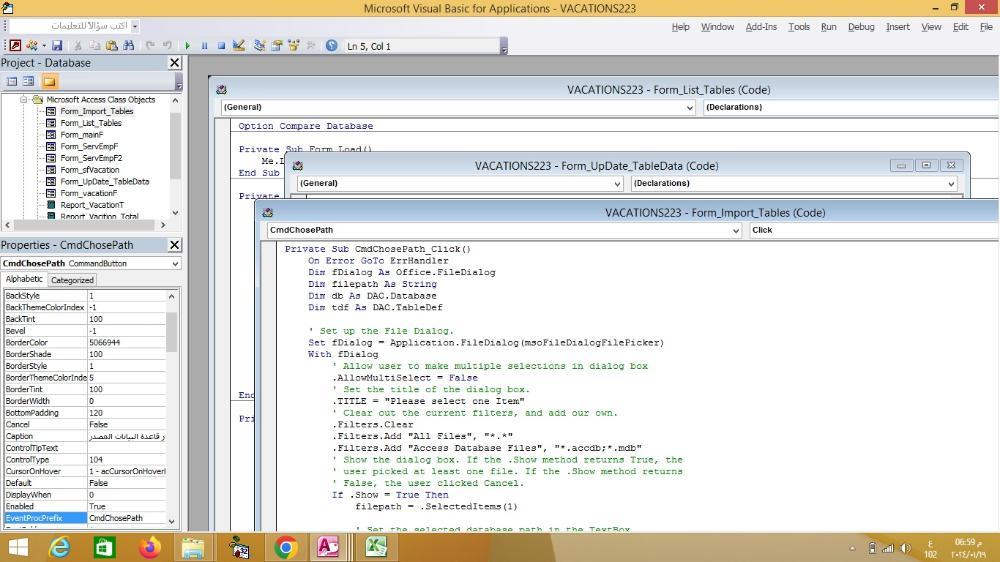
Task: Click the Undo arrow icon
Action: pyautogui.click(x=150, y=45)
